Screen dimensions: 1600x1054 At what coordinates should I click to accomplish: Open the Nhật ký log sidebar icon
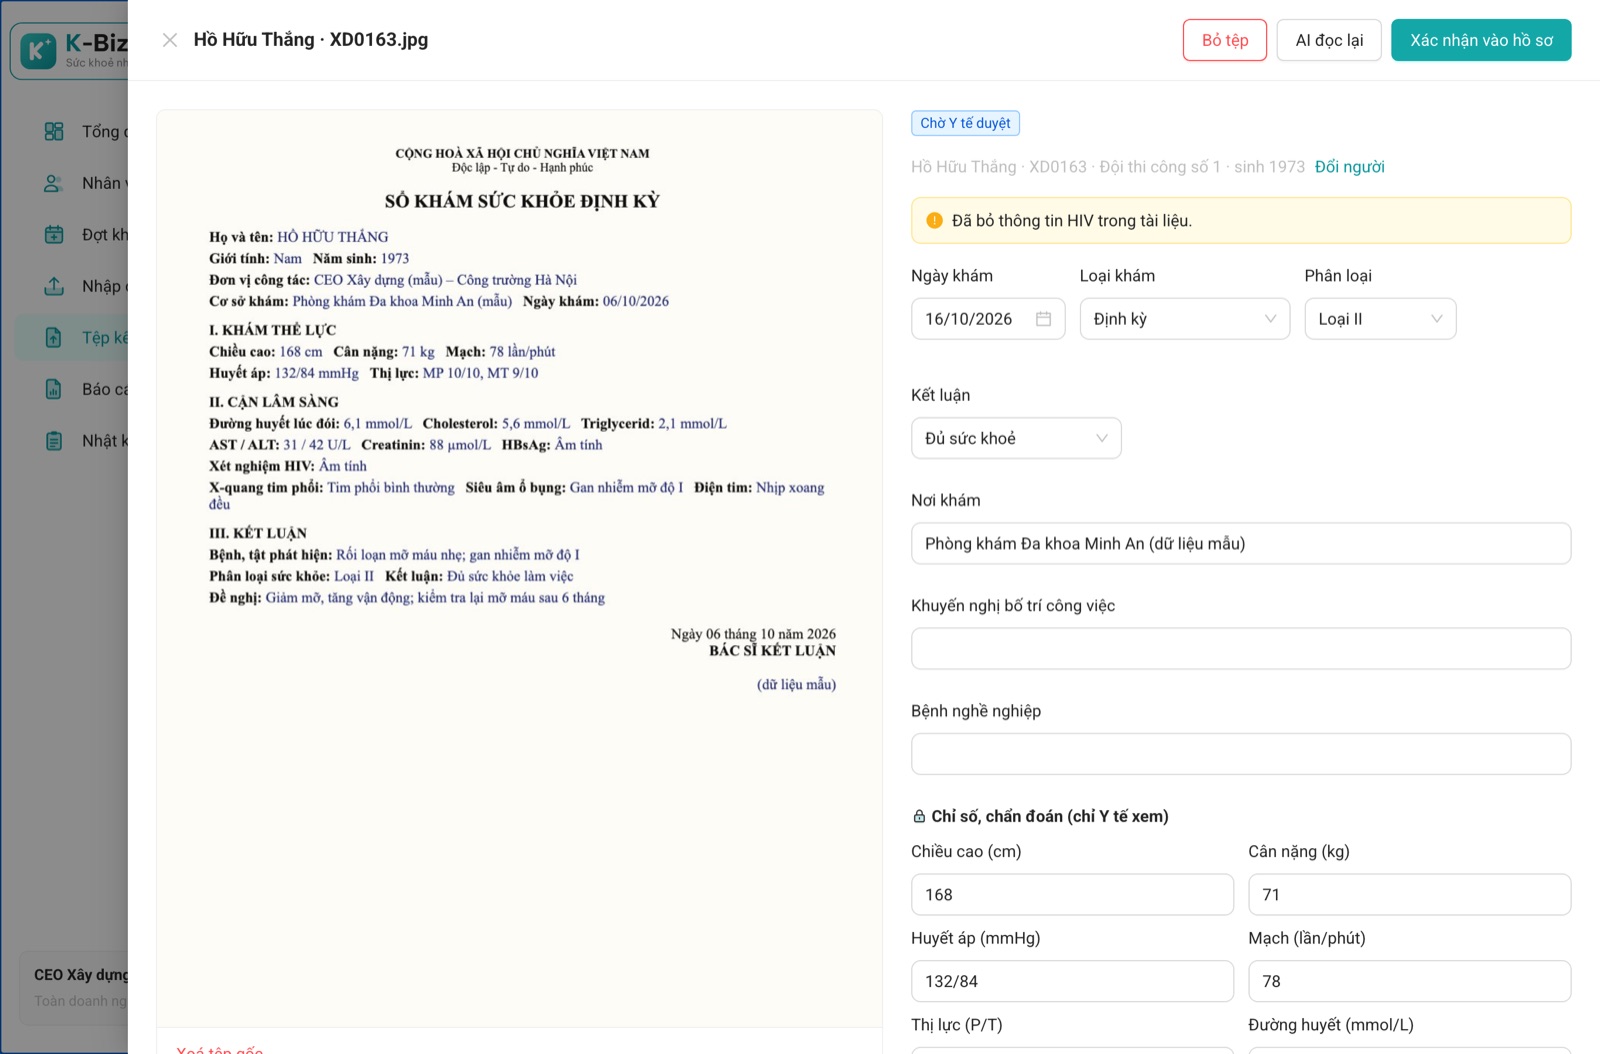click(54, 441)
